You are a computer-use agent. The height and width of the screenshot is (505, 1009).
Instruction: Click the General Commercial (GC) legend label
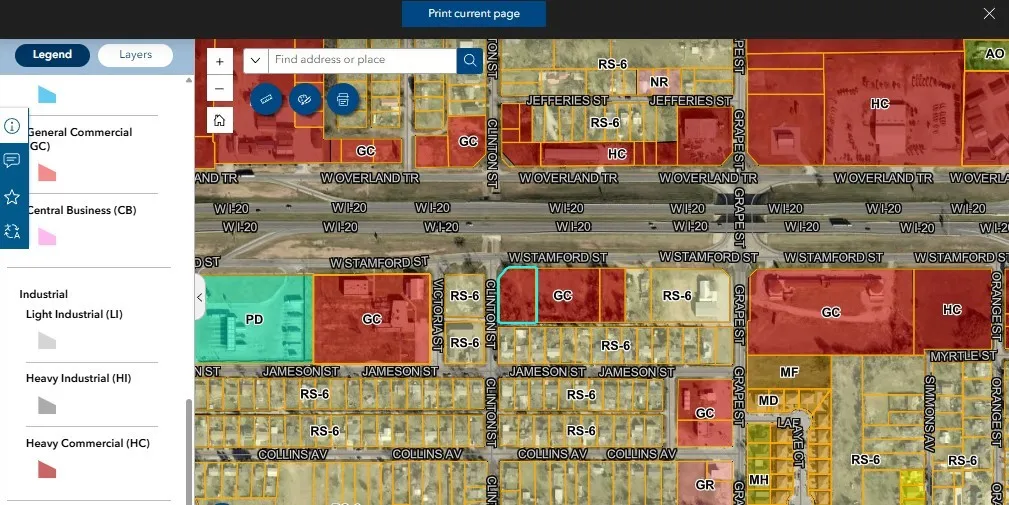(x=80, y=139)
